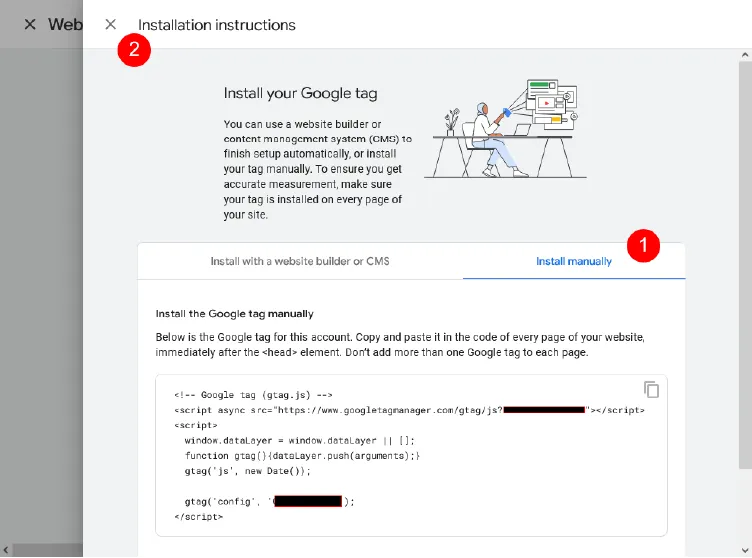The width and height of the screenshot is (752, 558).
Task: Click the Installation instructions title
Action: (x=217, y=25)
